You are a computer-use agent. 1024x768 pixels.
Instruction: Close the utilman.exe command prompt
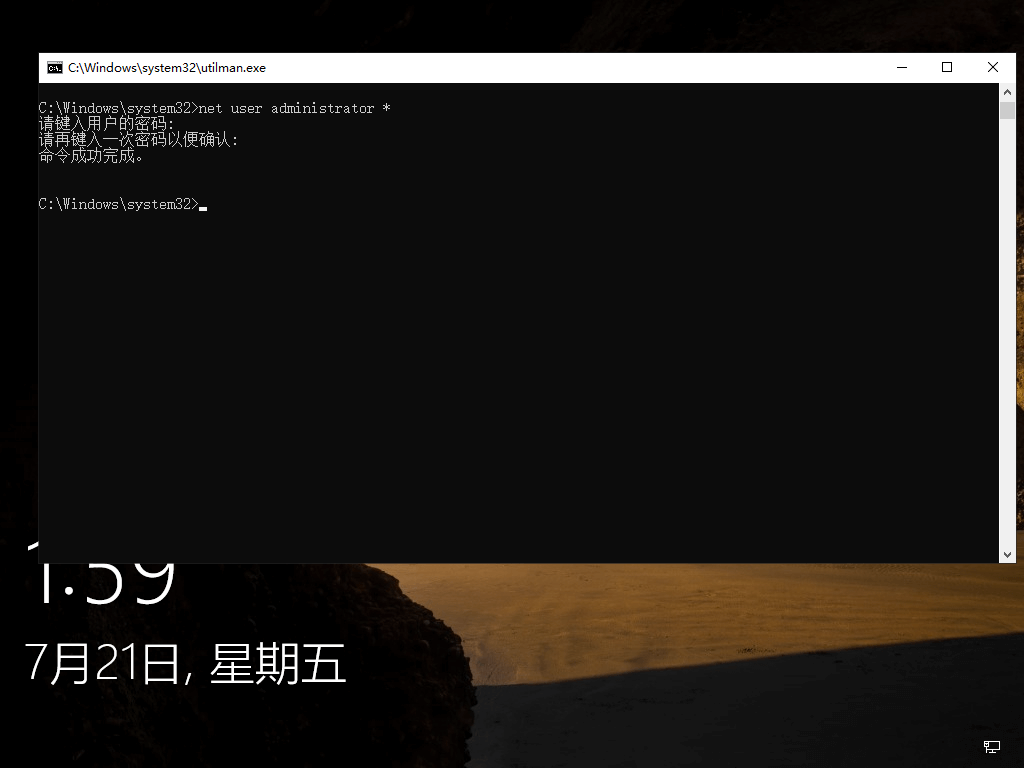coord(992,67)
